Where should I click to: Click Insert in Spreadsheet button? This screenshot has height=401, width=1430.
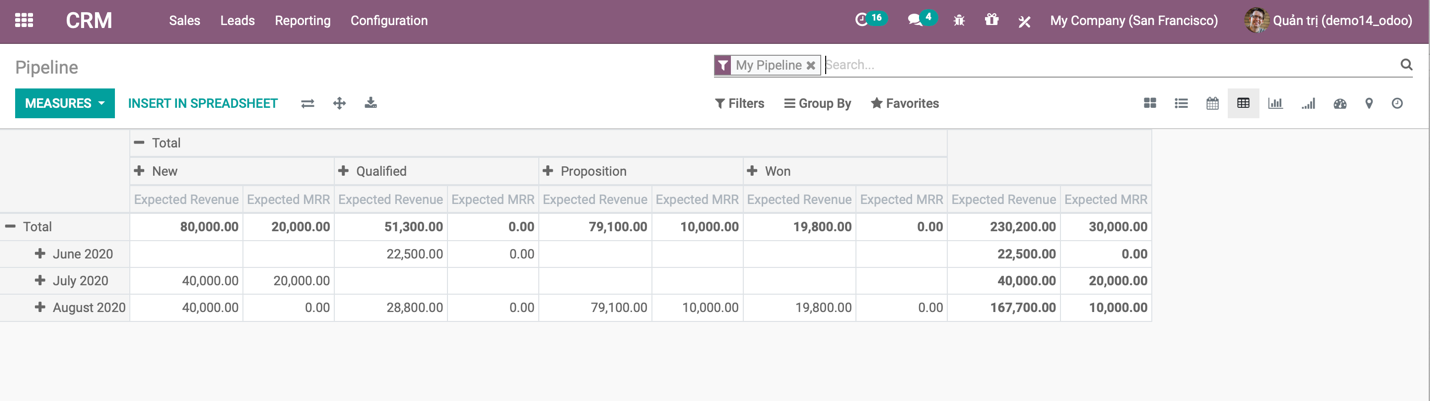[203, 104]
